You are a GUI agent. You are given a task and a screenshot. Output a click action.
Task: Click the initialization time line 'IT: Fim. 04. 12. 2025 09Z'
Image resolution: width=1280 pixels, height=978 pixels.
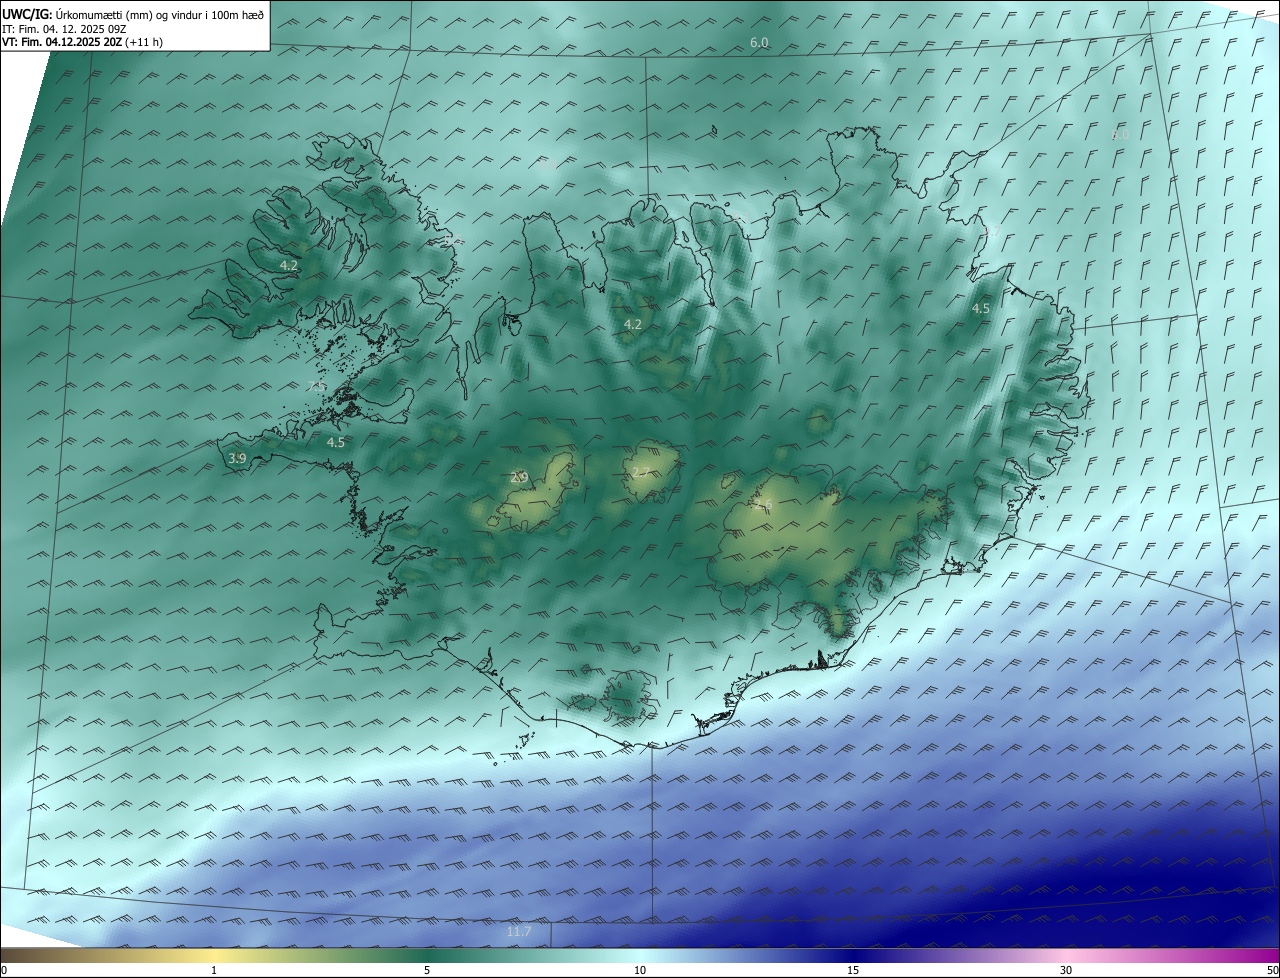pos(66,28)
